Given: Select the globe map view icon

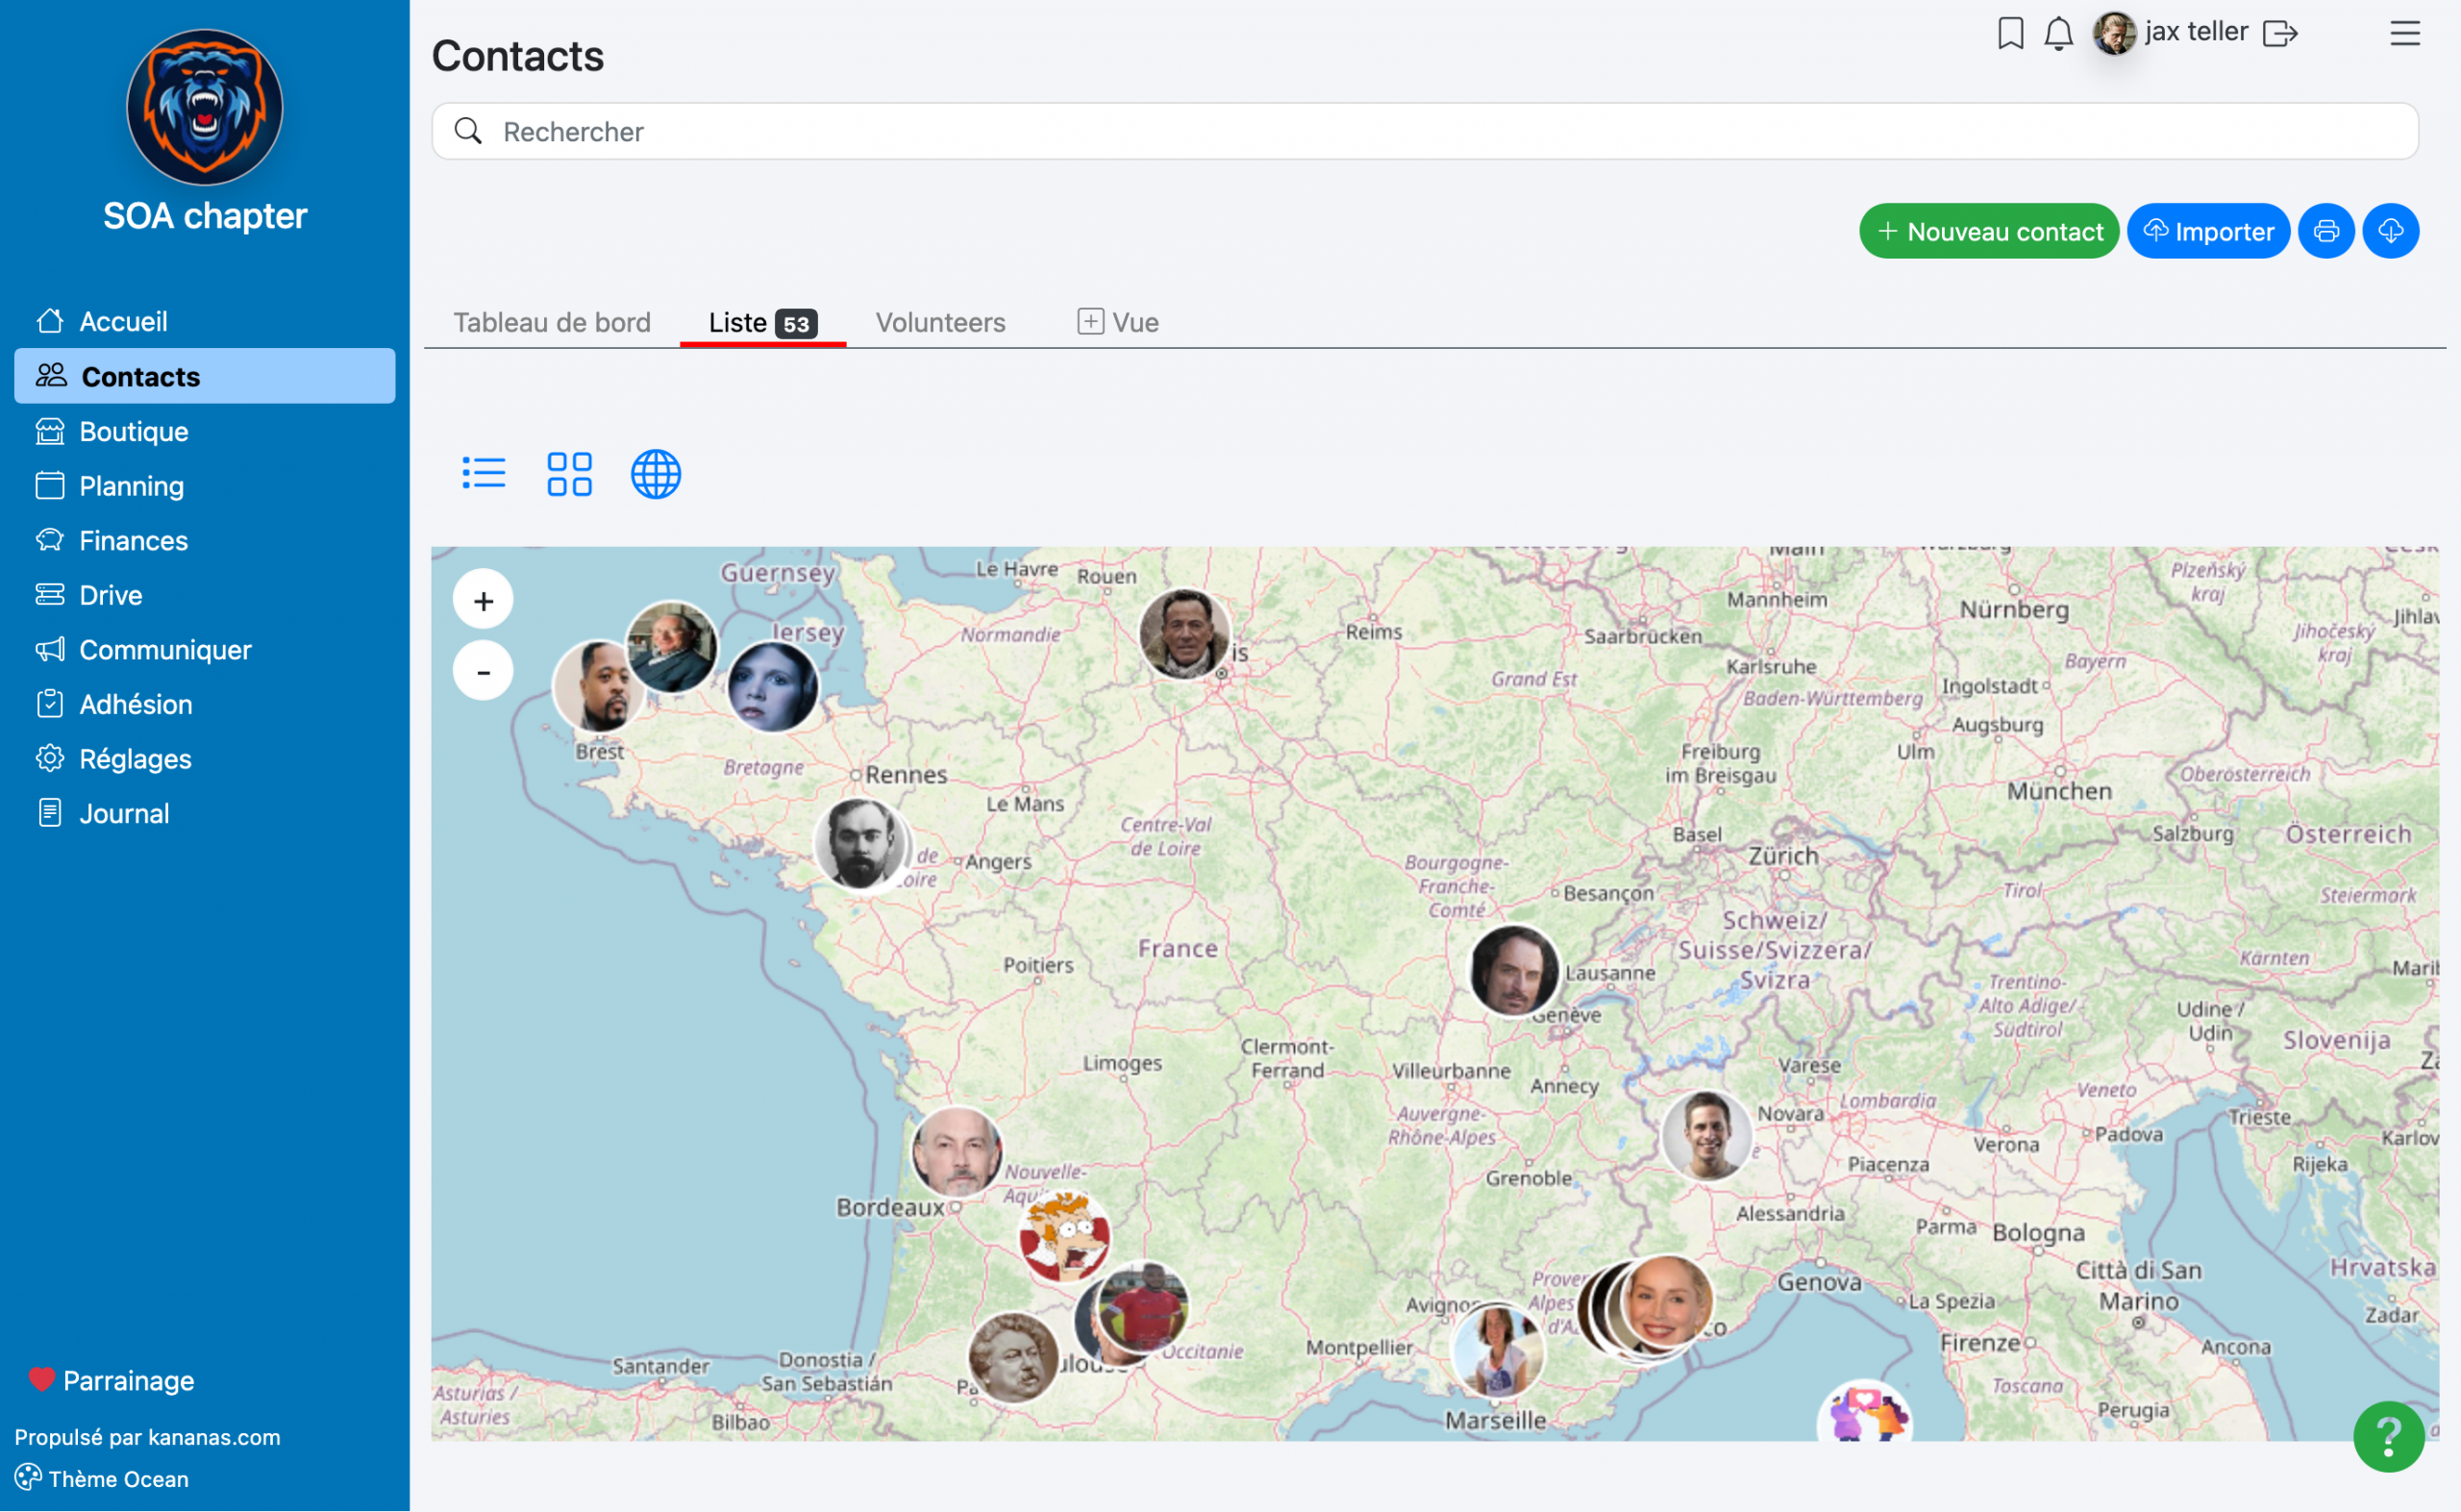Looking at the screenshot, I should pyautogui.click(x=655, y=473).
